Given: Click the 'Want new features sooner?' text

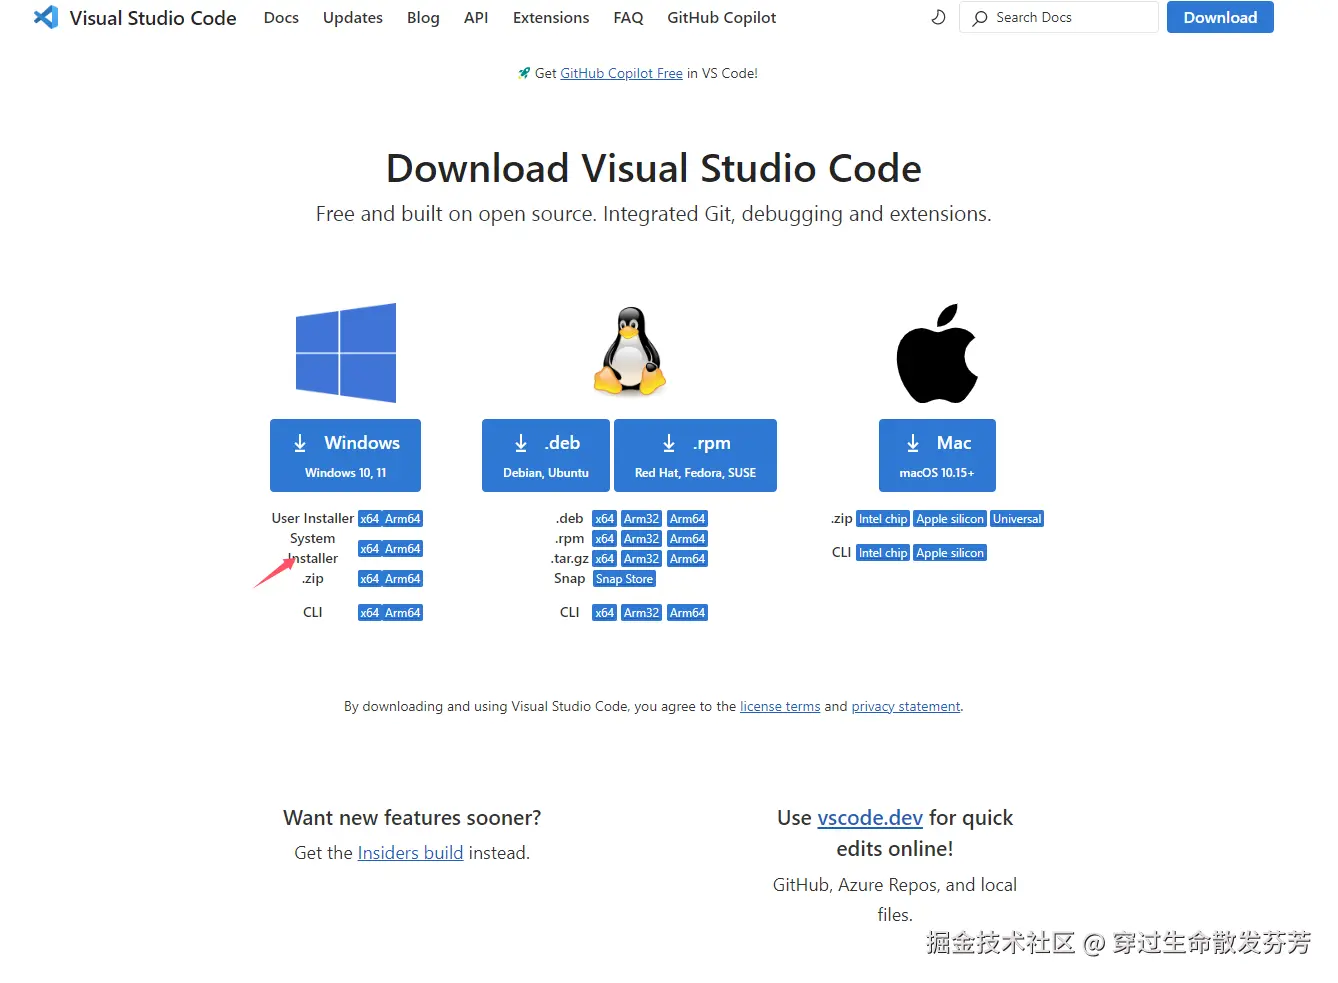Looking at the screenshot, I should point(412,818).
